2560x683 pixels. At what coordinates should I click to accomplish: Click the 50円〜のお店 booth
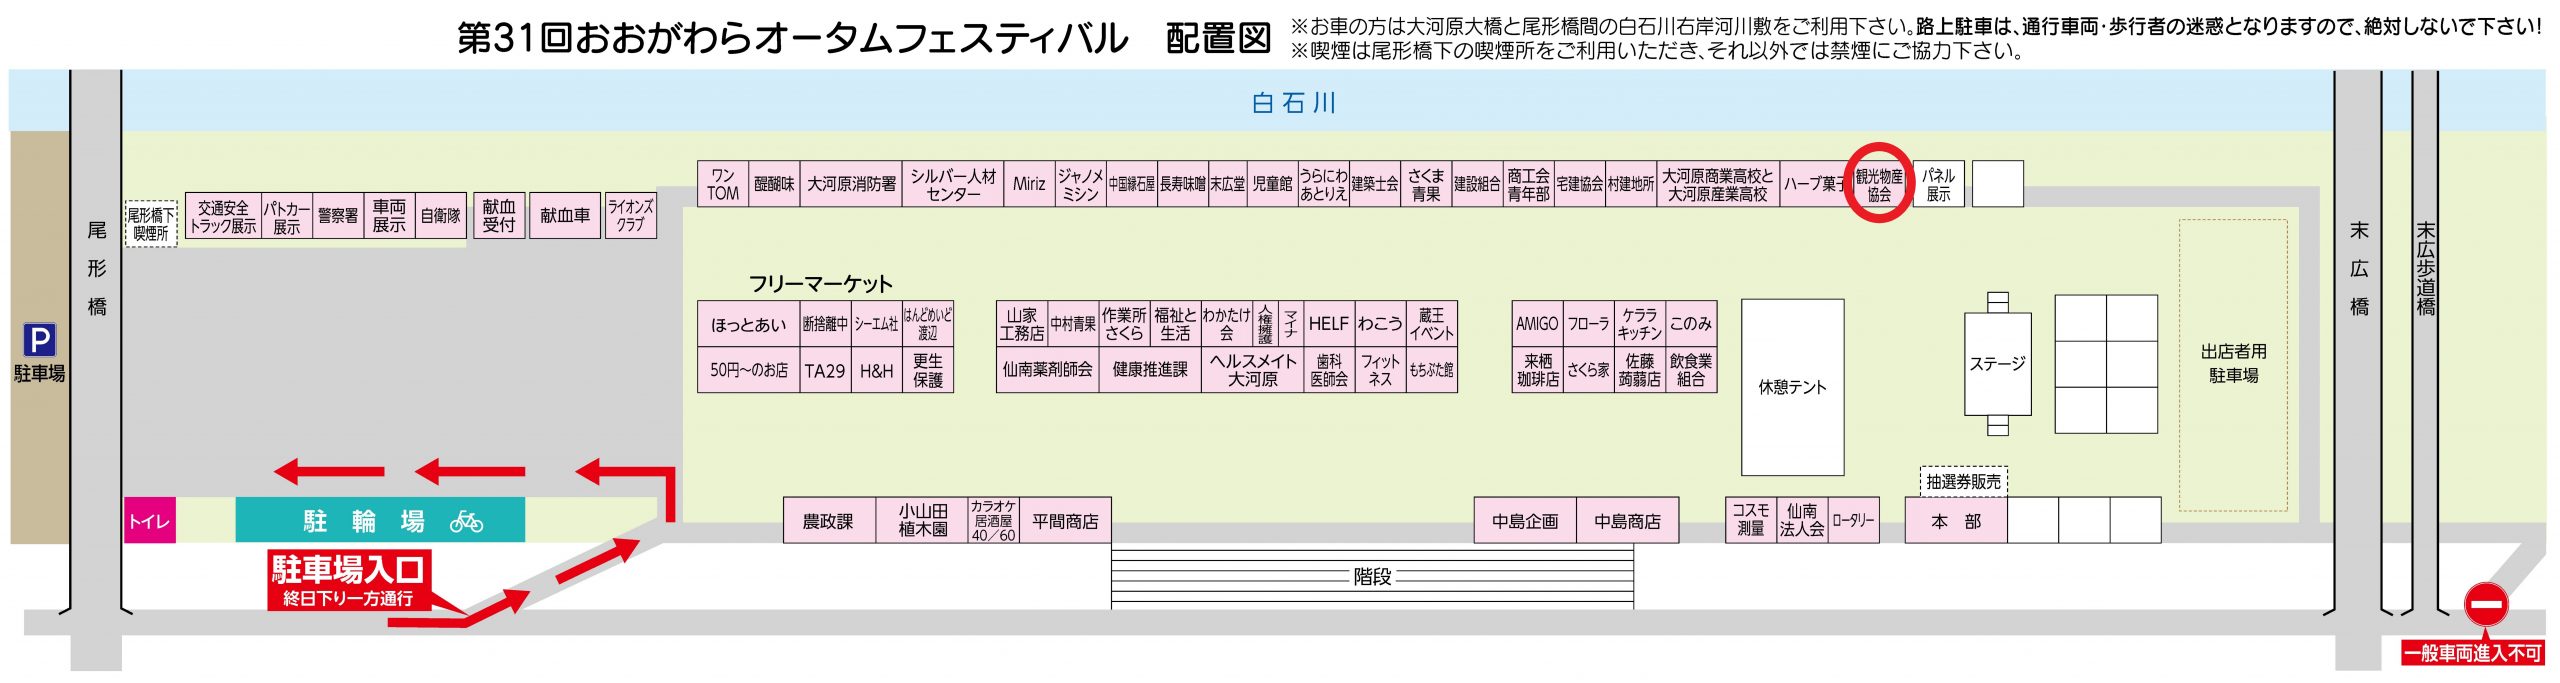[749, 370]
